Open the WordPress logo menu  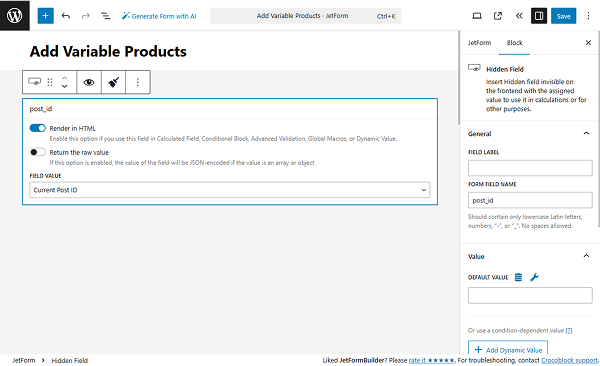click(15, 15)
